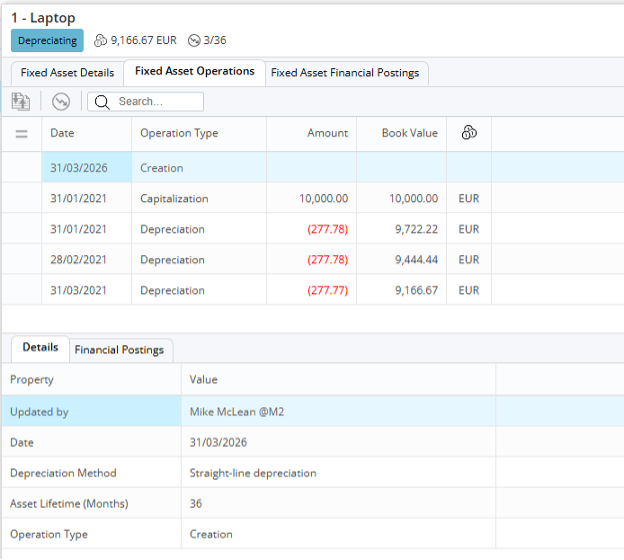Click the Property column header
624x560 pixels.
(92, 380)
